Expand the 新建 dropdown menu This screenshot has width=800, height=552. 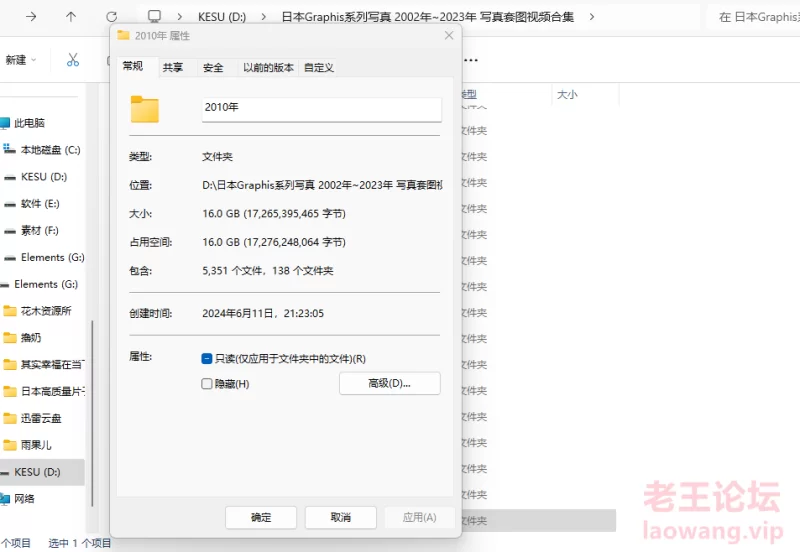click(21, 60)
